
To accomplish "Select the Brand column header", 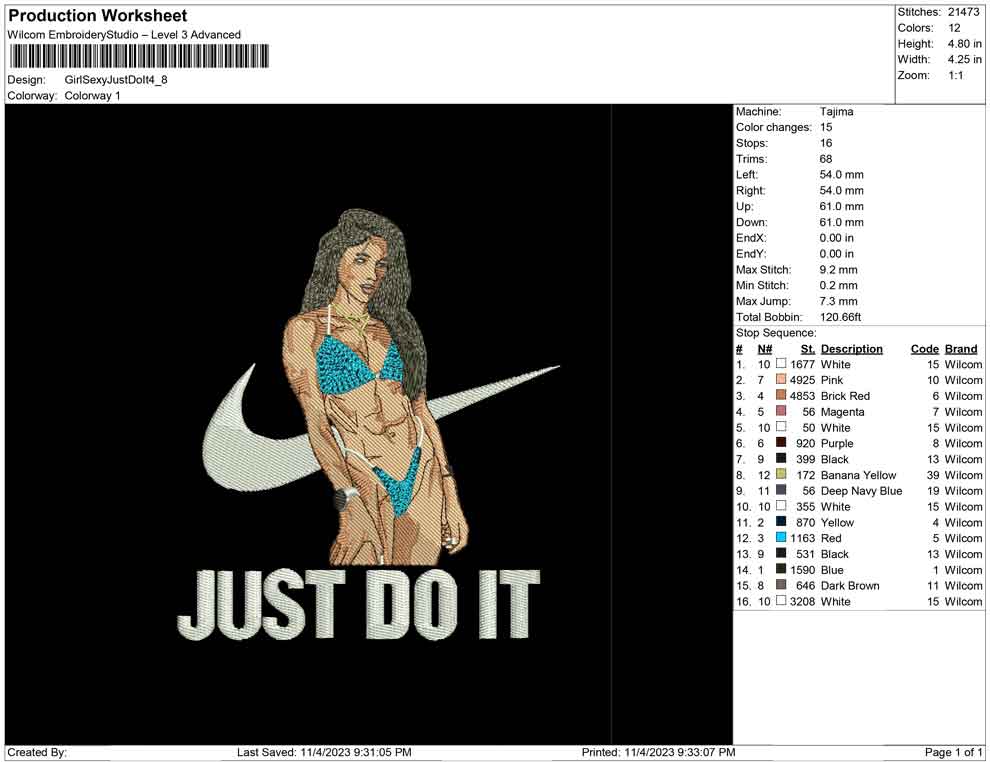I will point(961,349).
